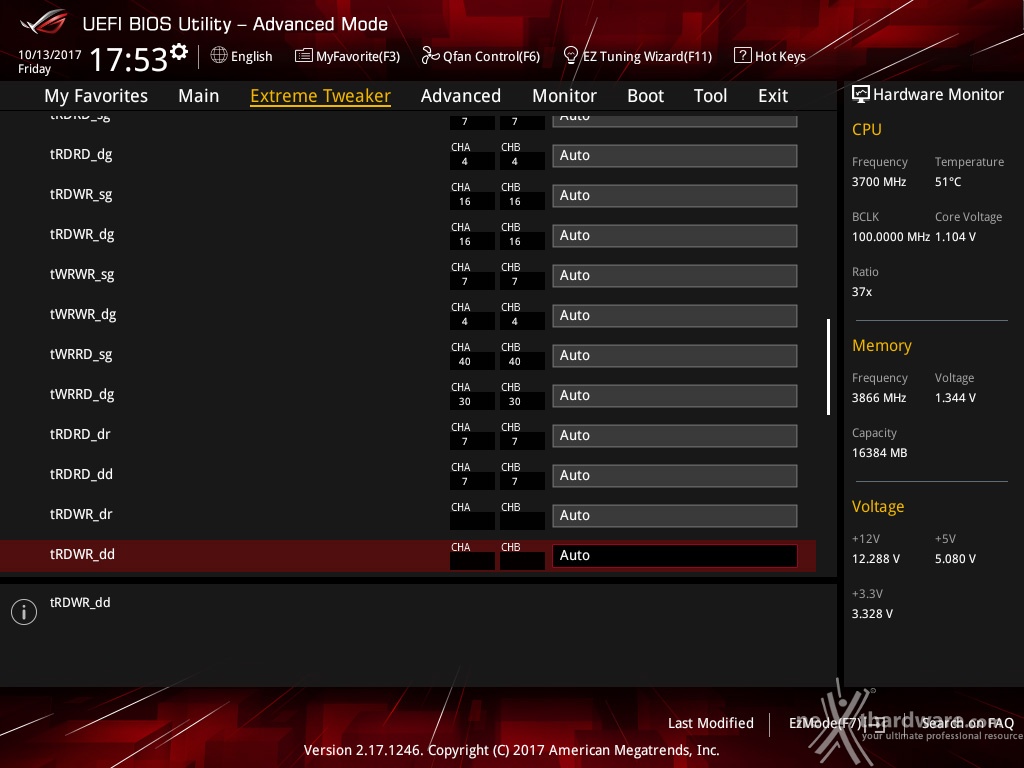Open the Tool tab
Screen dimensions: 1024x768
pos(711,96)
